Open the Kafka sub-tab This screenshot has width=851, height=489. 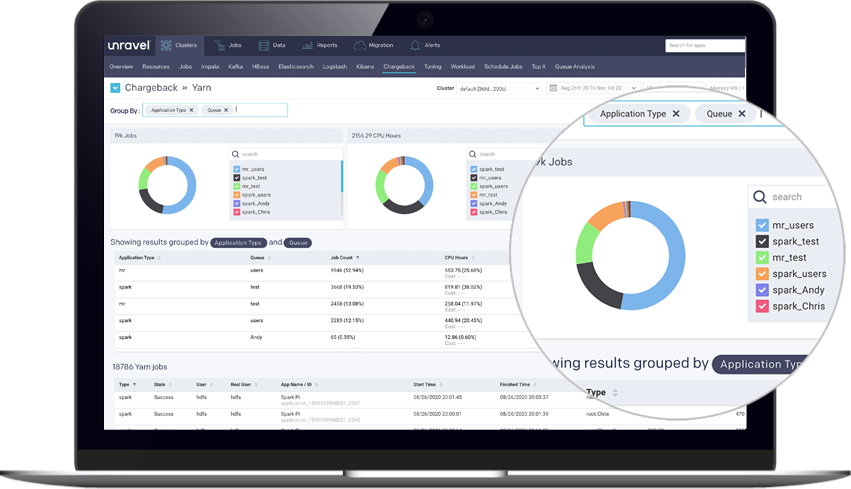(x=236, y=67)
